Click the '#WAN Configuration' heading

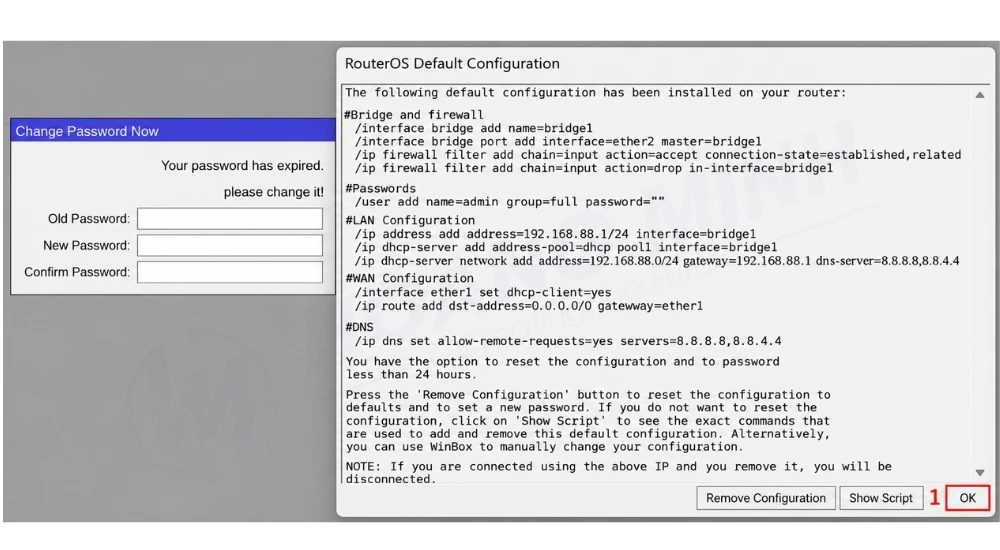(x=409, y=278)
